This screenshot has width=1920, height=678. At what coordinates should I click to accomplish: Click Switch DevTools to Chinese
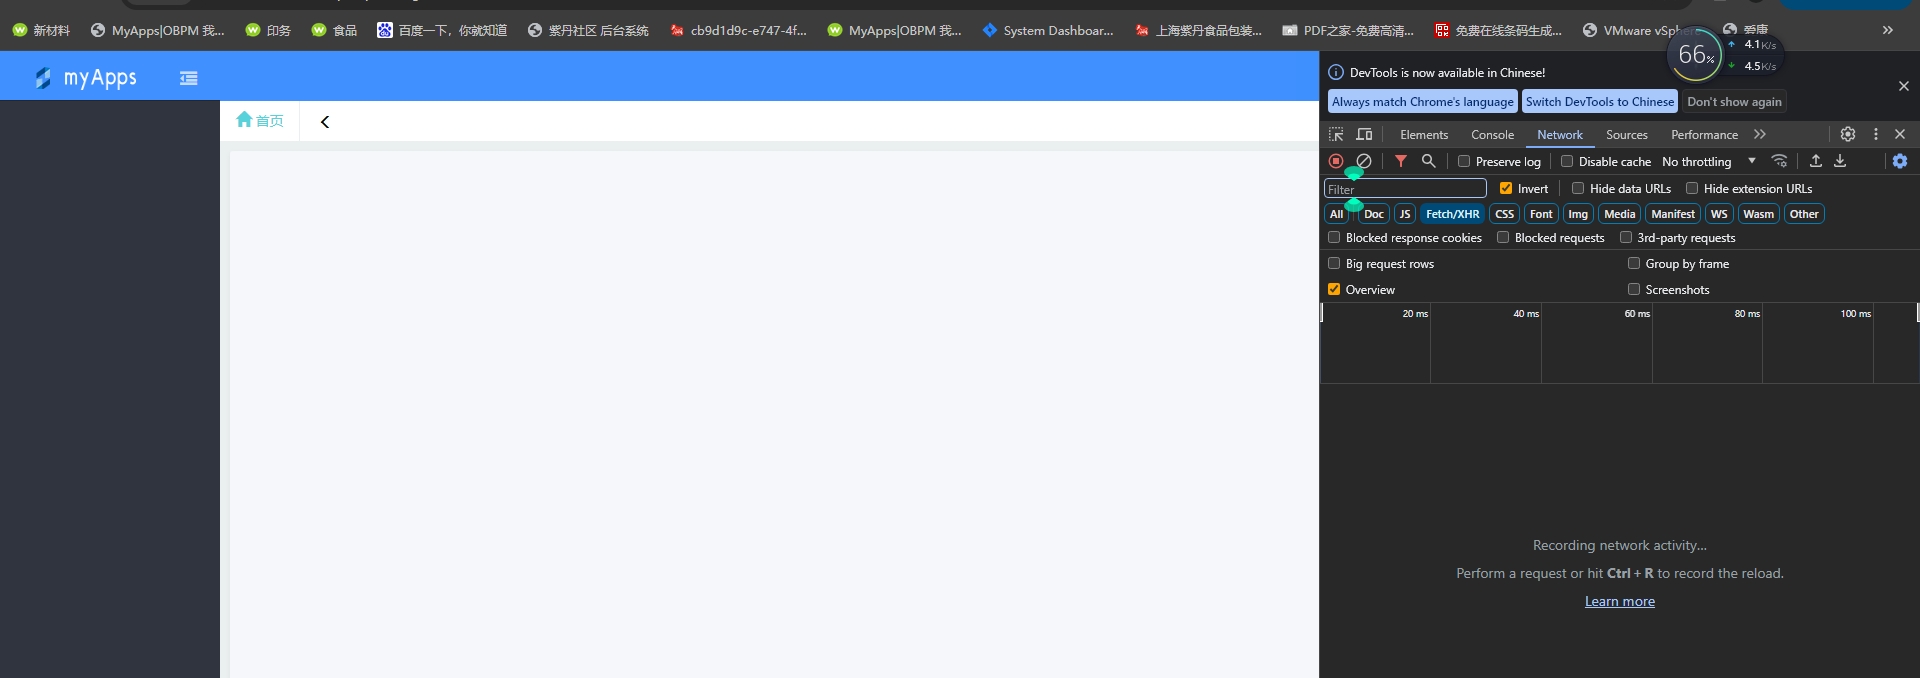[1600, 102]
